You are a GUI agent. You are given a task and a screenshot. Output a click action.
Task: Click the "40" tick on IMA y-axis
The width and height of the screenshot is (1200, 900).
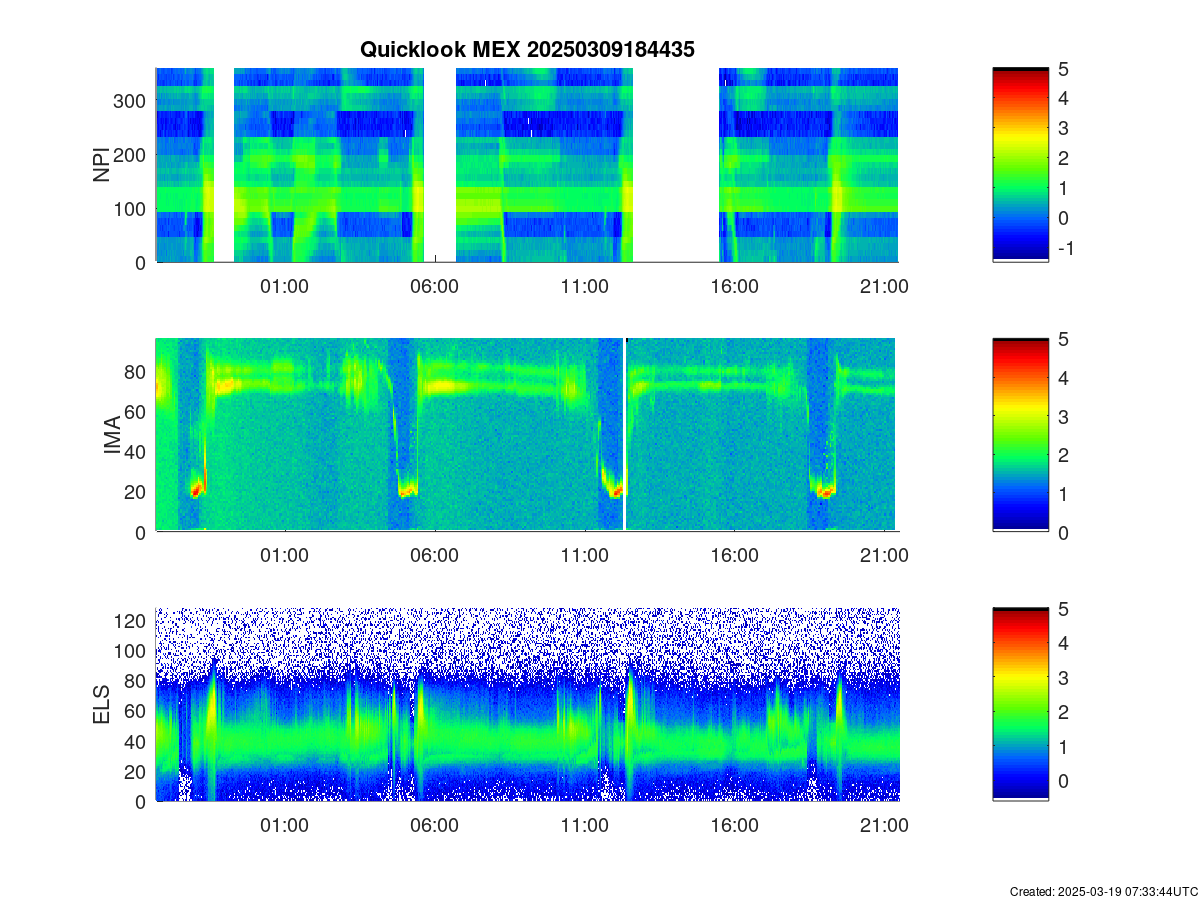point(137,452)
